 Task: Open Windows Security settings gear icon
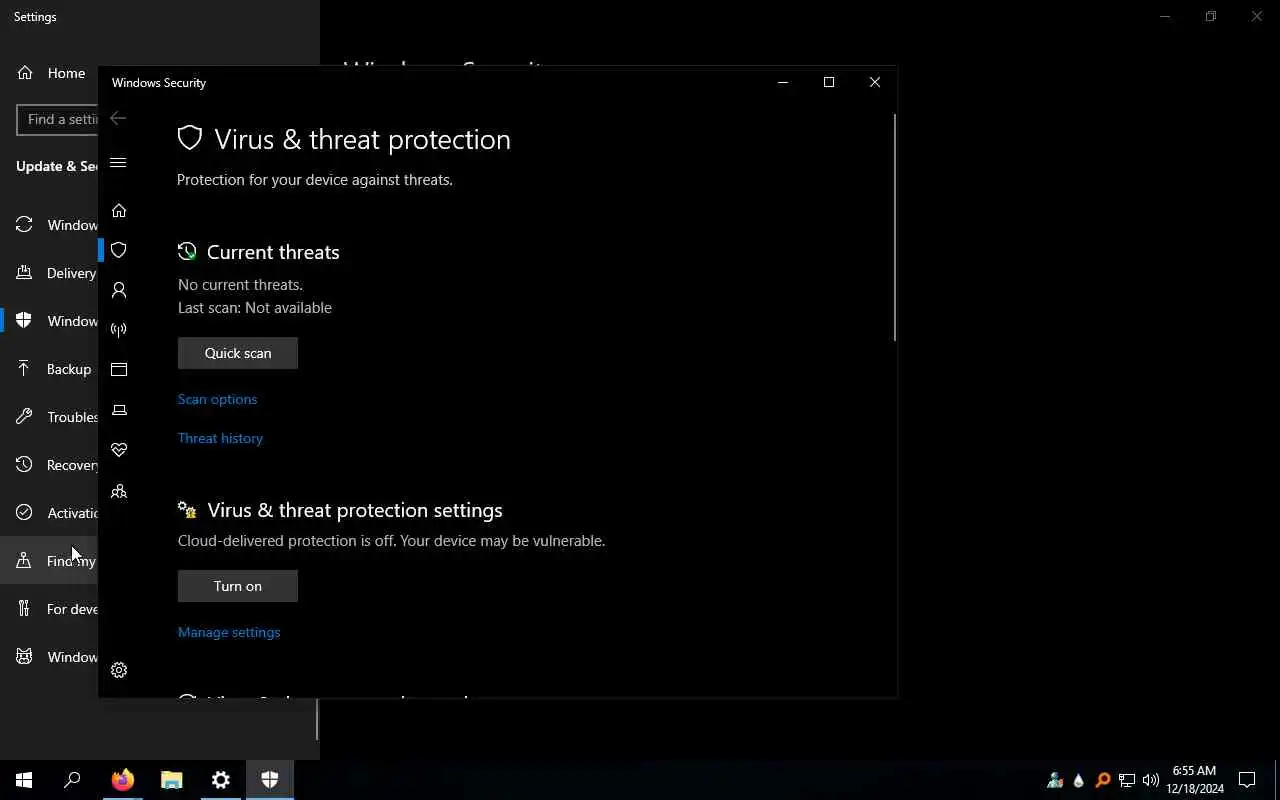(119, 670)
